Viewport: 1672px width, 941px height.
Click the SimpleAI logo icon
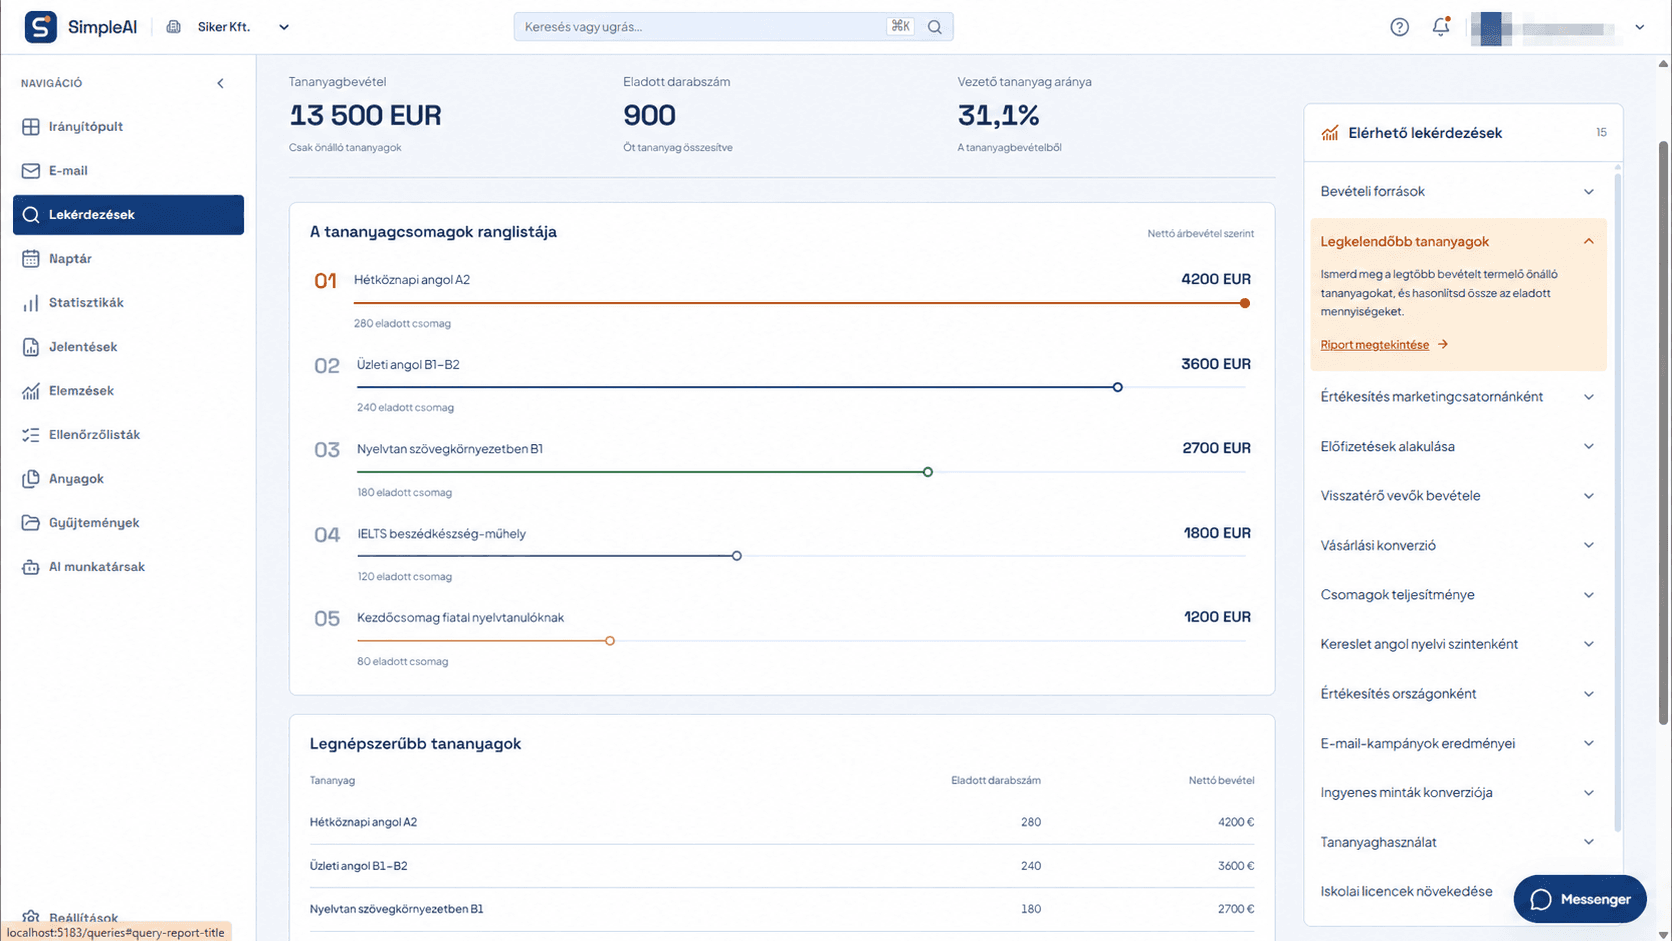[41, 27]
